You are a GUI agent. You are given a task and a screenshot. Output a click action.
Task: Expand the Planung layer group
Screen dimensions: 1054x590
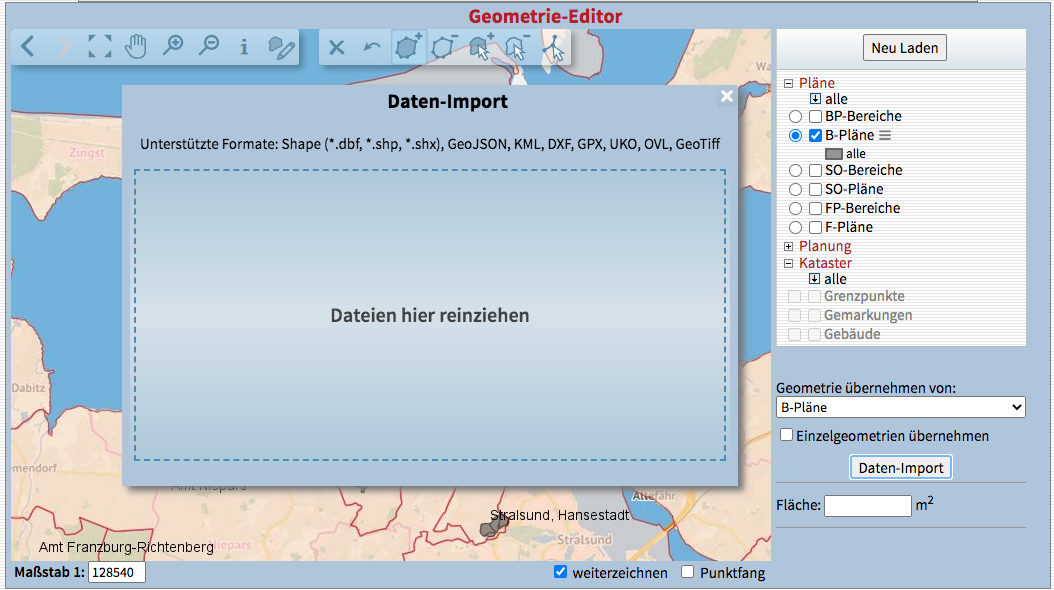(788, 246)
